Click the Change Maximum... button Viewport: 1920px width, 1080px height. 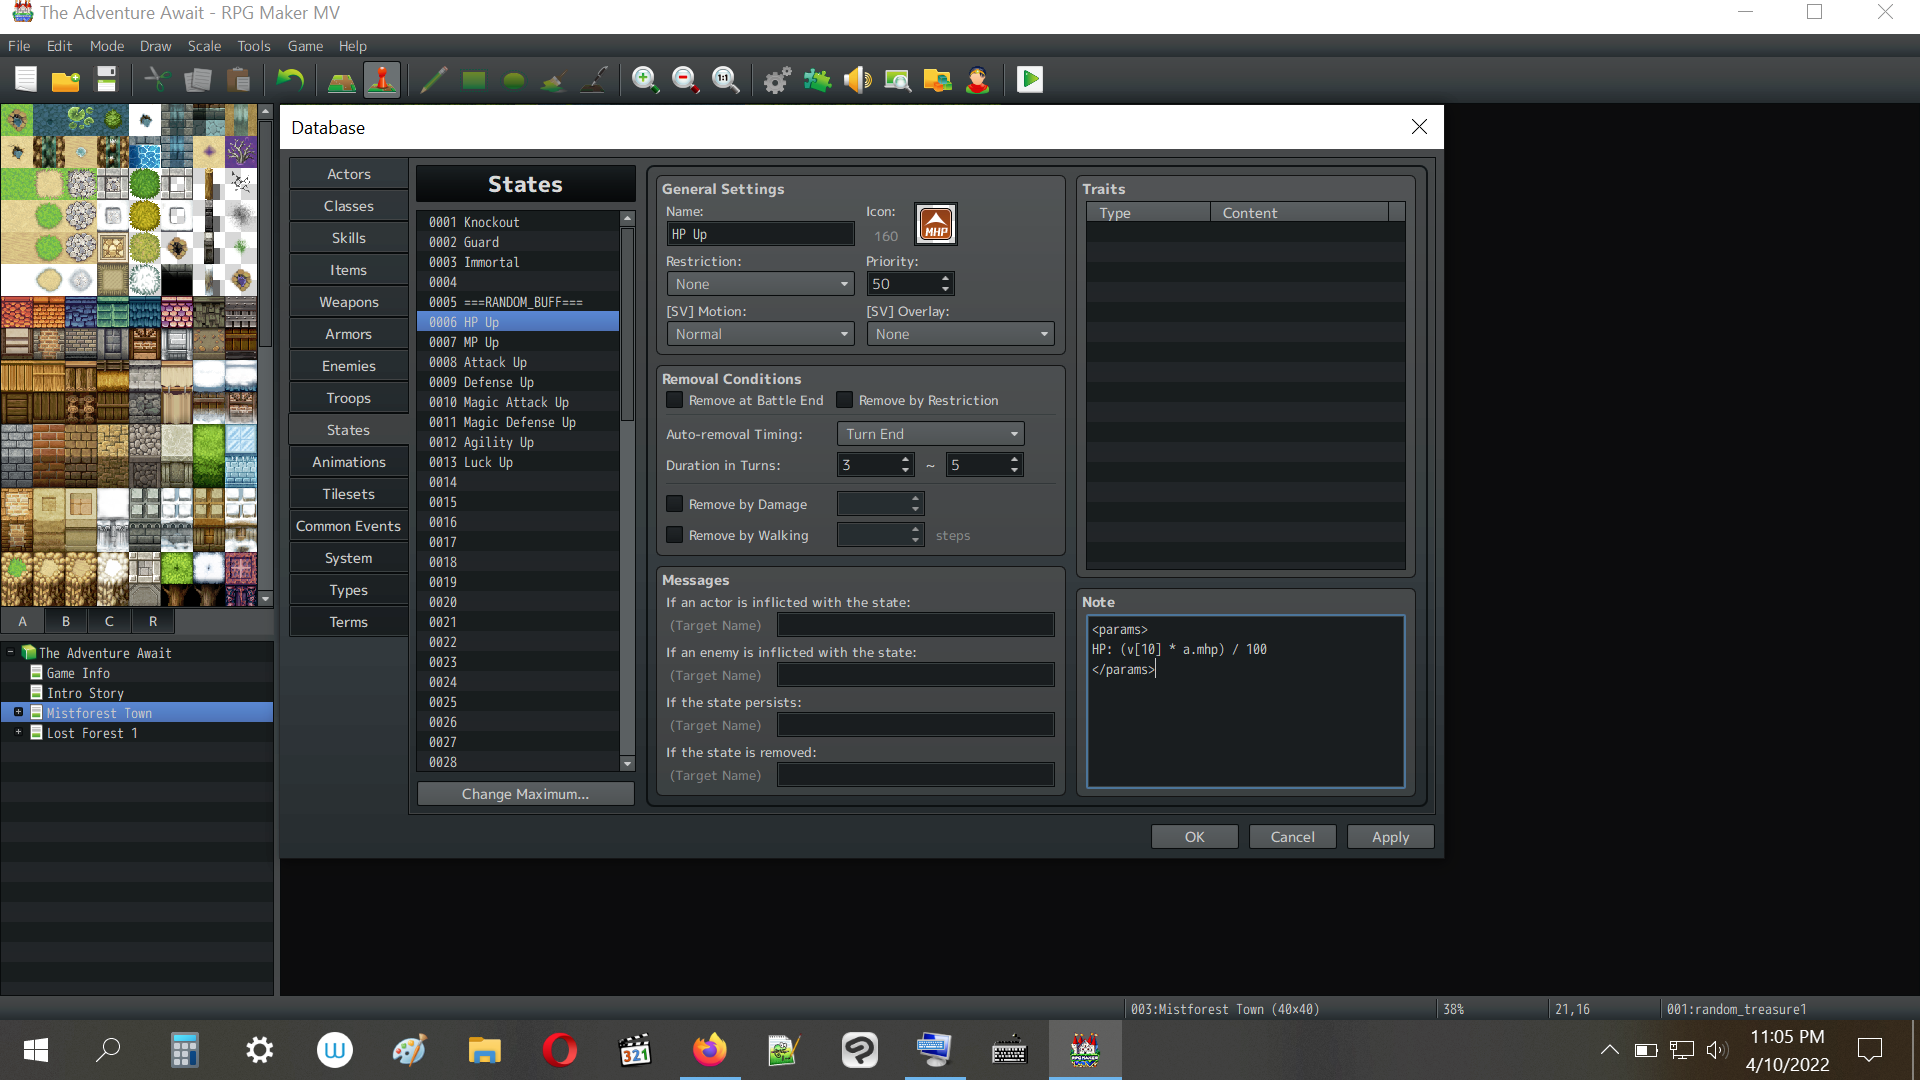click(x=525, y=794)
